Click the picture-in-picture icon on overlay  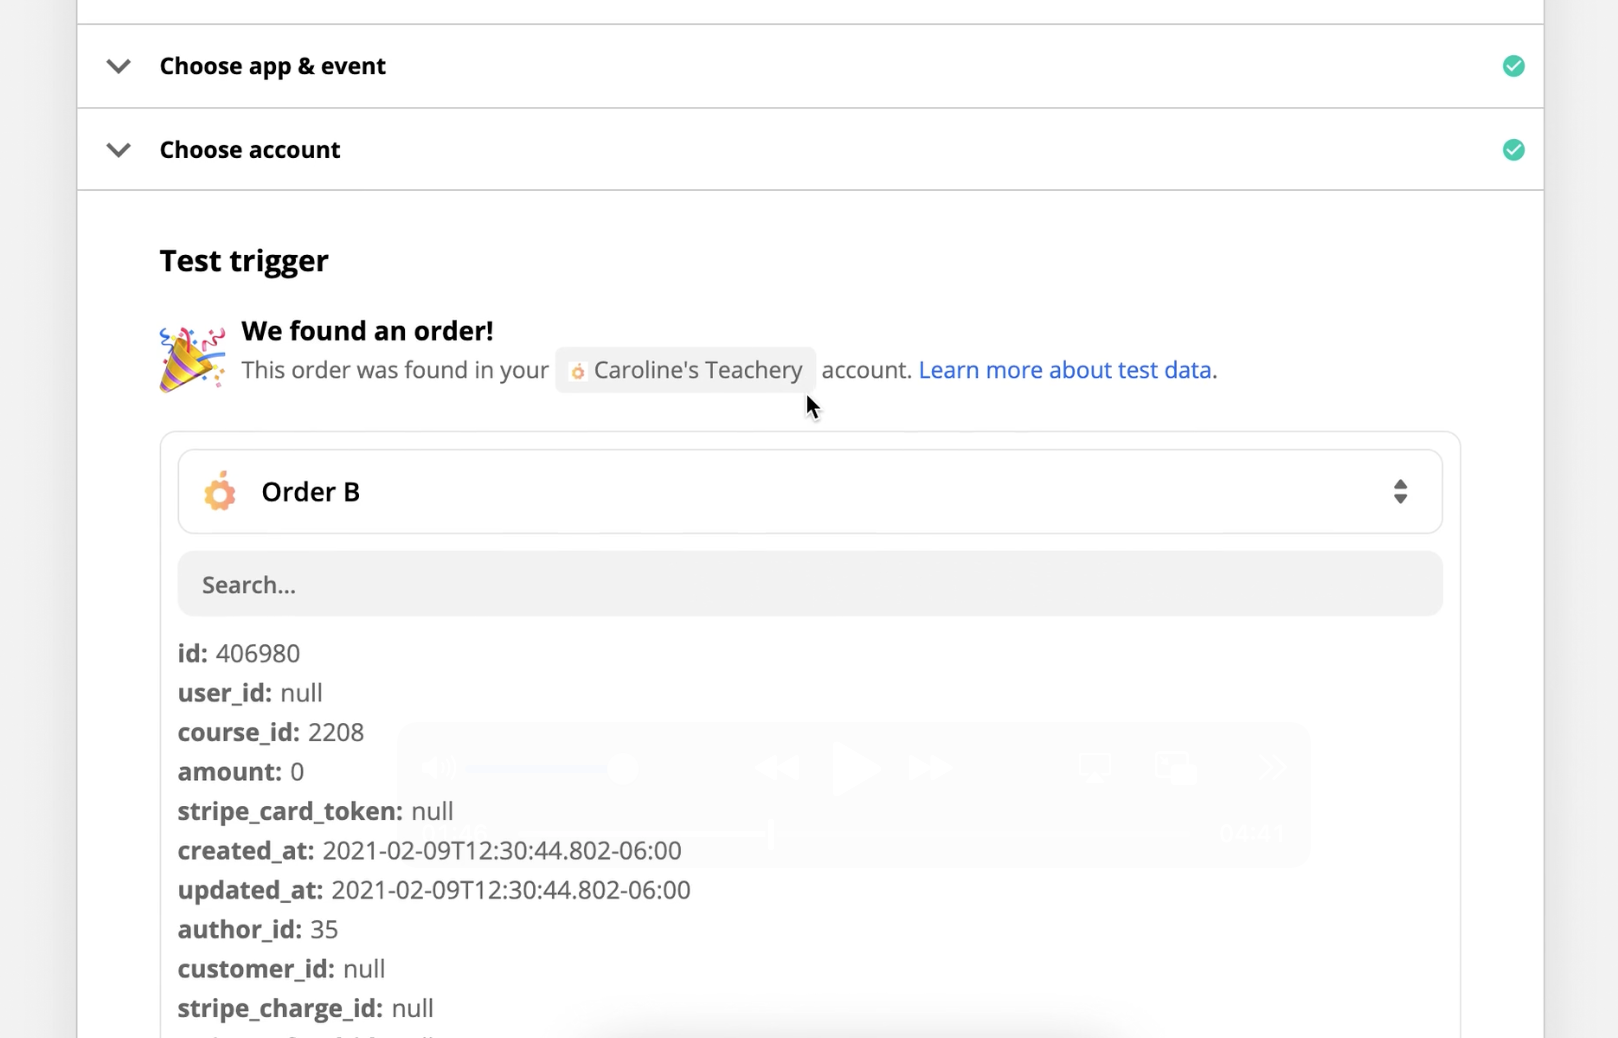pos(1175,768)
